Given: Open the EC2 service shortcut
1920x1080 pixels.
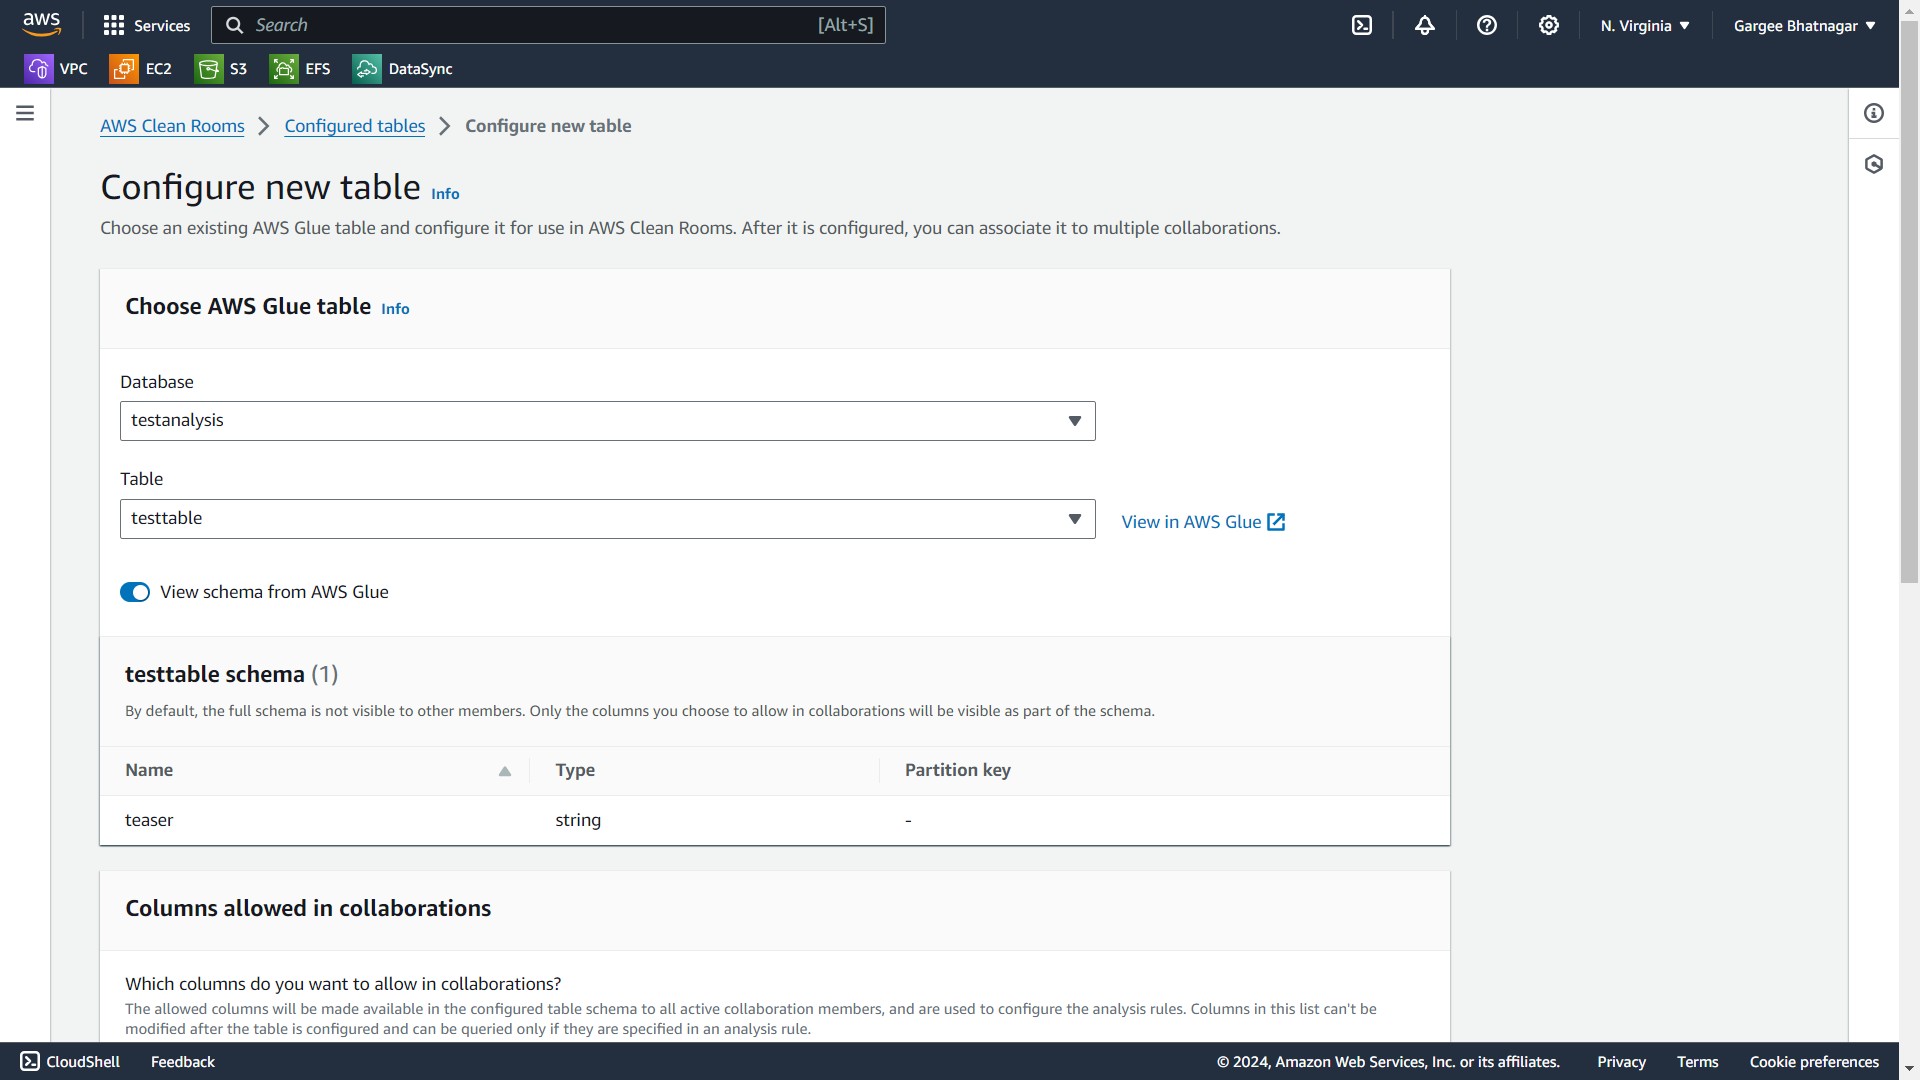Looking at the screenshot, I should (141, 69).
